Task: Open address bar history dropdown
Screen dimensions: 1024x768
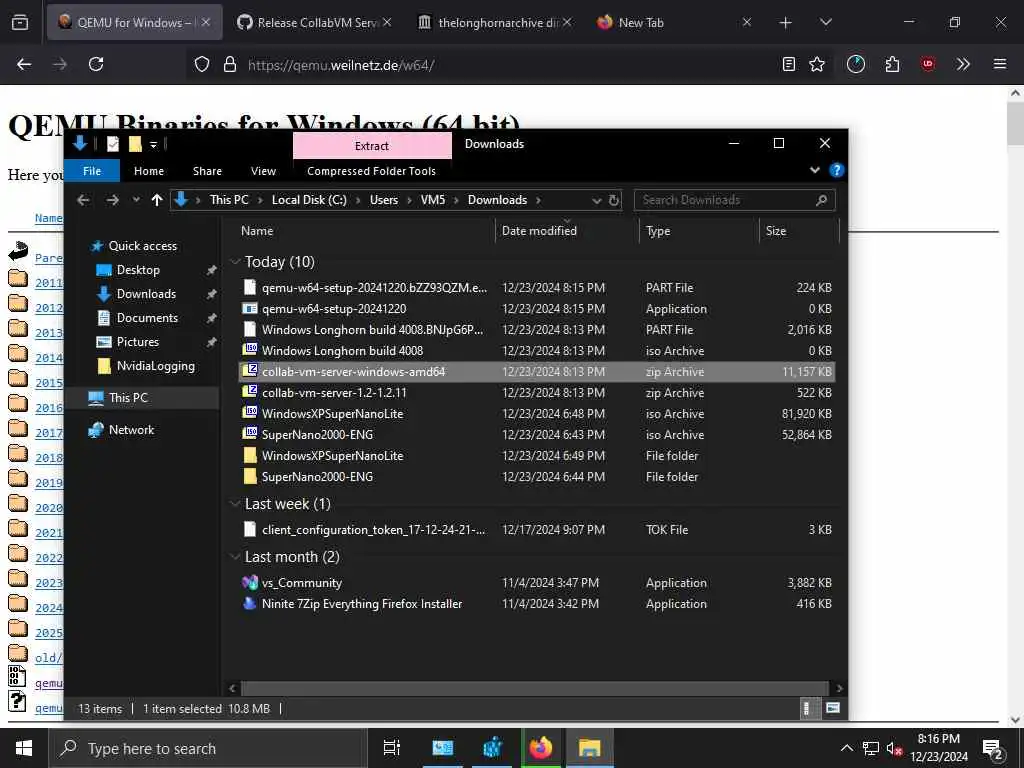Action: 596,200
